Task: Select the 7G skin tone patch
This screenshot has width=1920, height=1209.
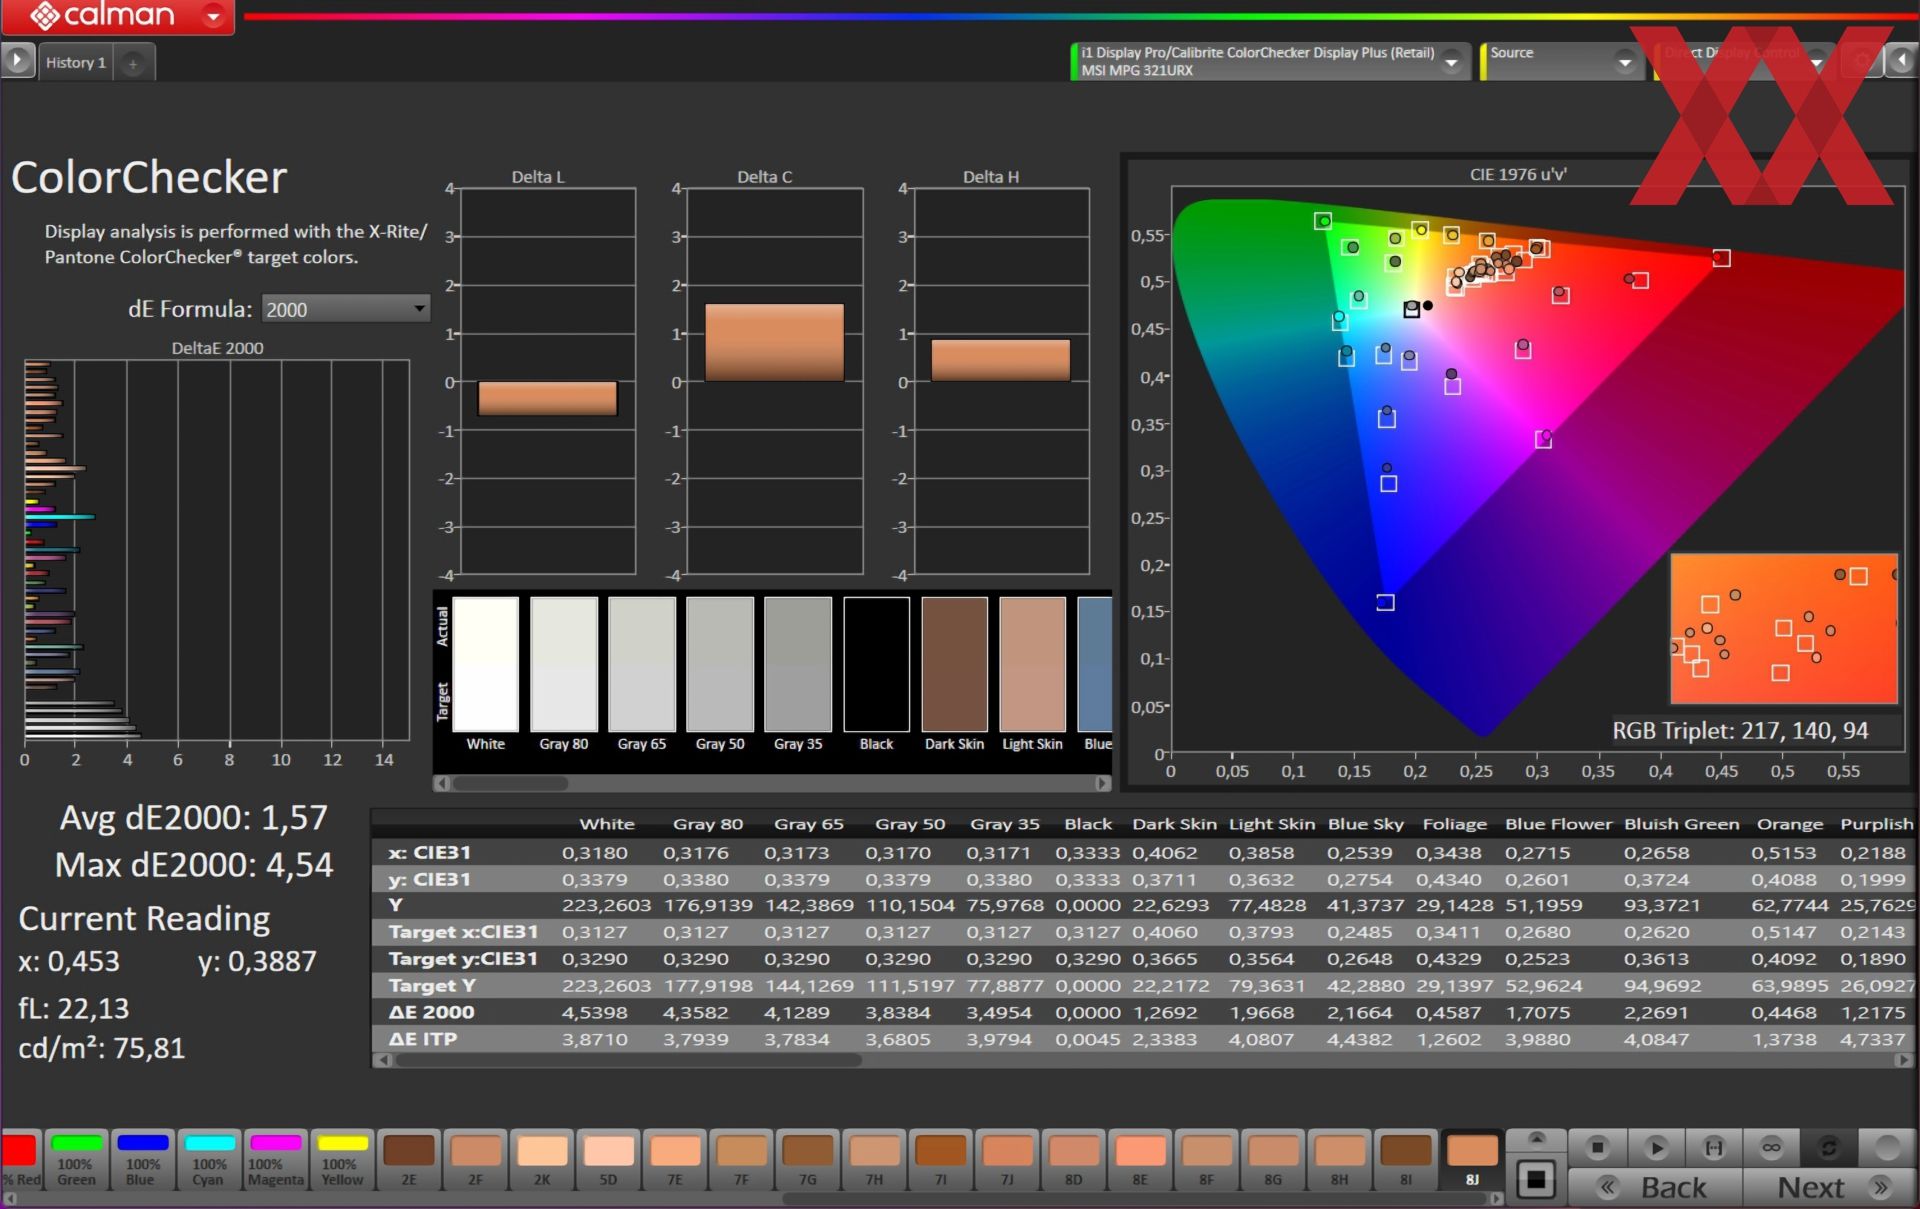Action: pyautogui.click(x=808, y=1160)
